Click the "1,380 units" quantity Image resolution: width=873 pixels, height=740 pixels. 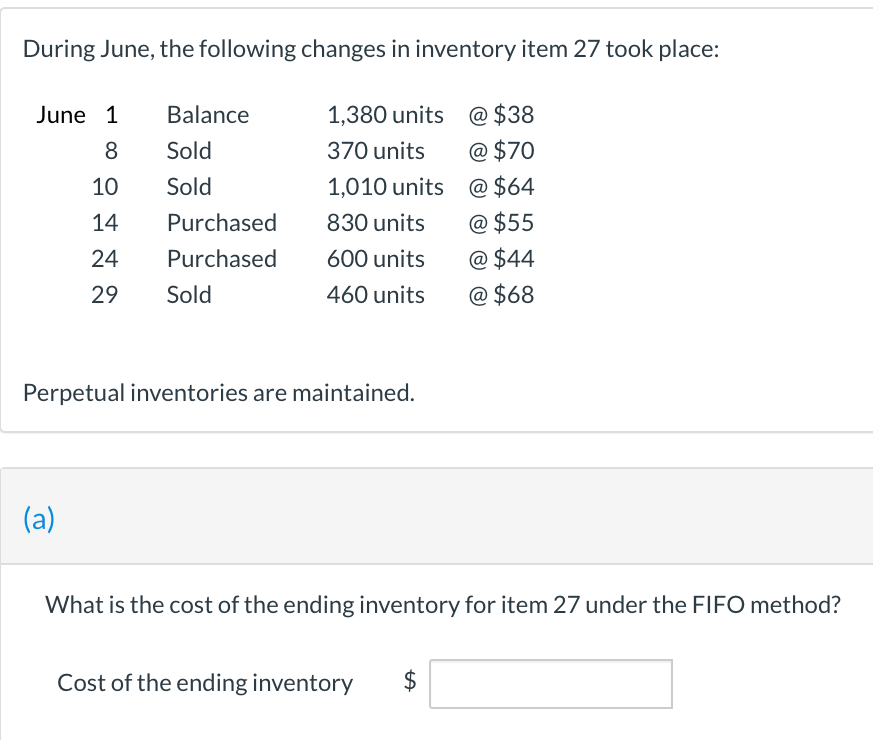(x=385, y=115)
